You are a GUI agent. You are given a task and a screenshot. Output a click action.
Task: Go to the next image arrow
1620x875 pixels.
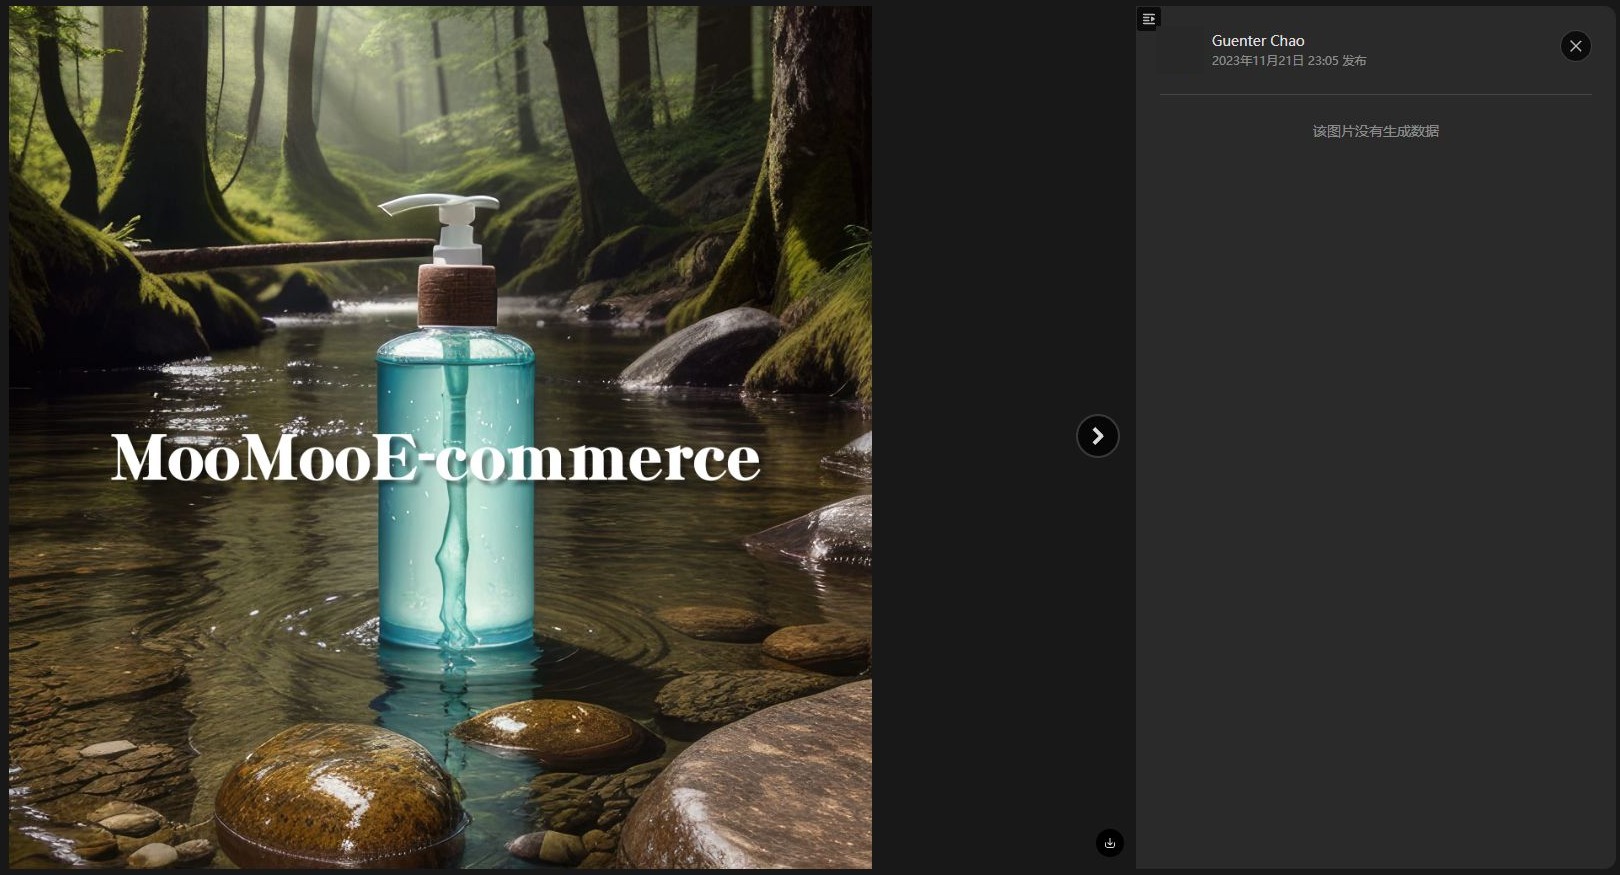coord(1097,436)
